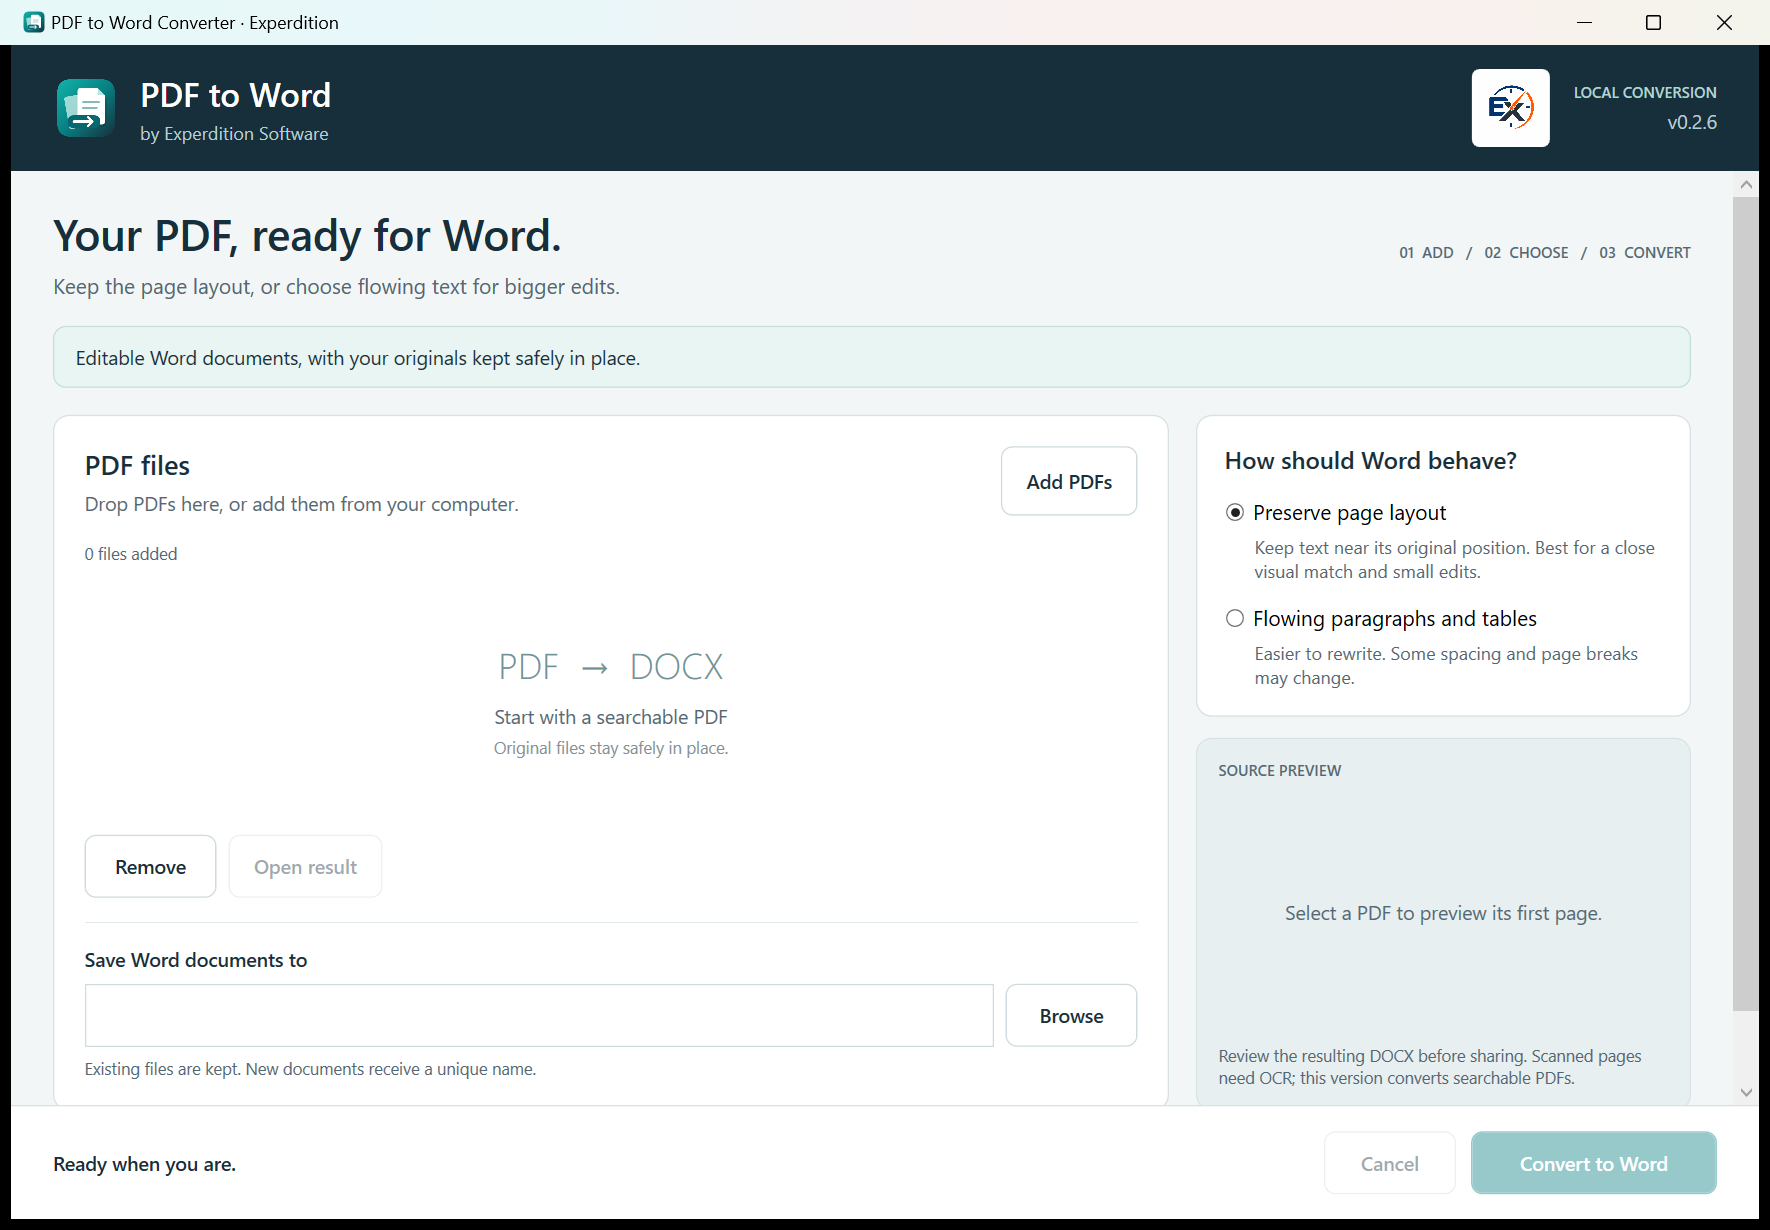
Task: Click the 01 ADD step label
Action: pyautogui.click(x=1426, y=253)
